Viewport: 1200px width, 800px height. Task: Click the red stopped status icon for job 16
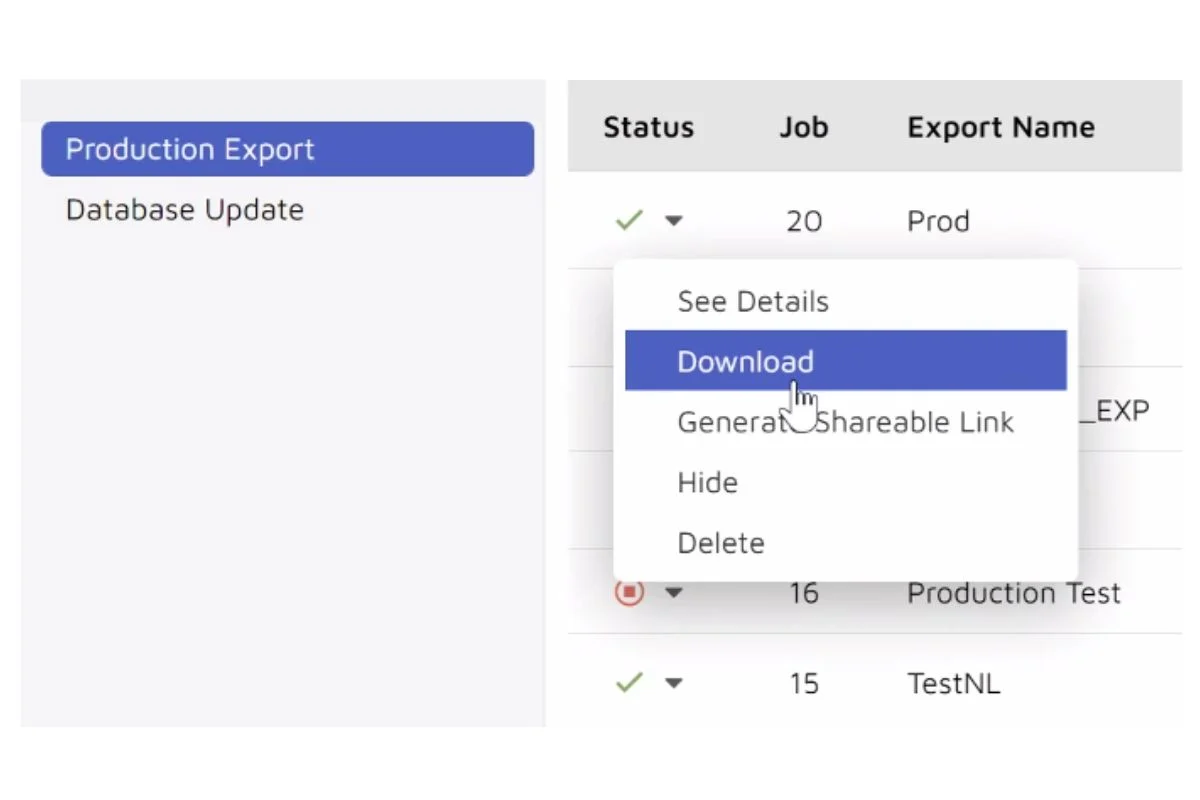pos(629,593)
